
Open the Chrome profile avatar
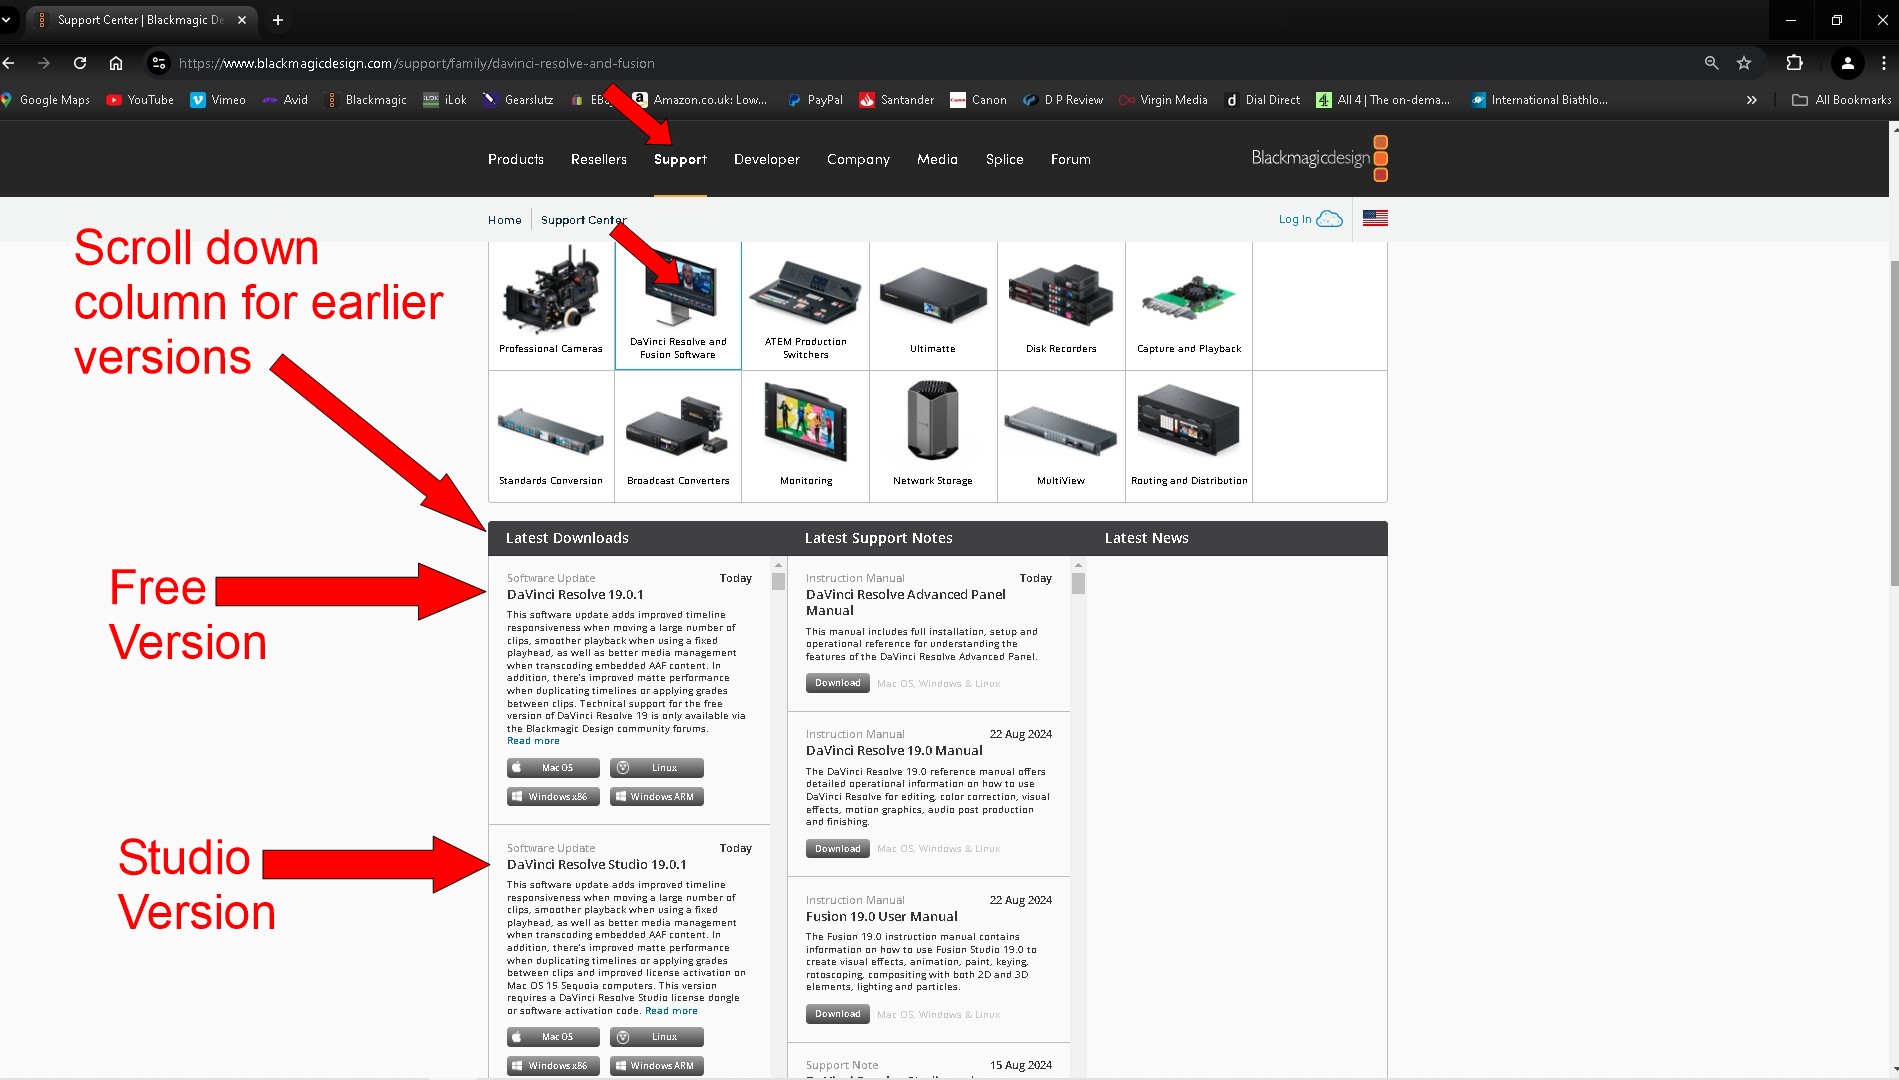(1847, 63)
